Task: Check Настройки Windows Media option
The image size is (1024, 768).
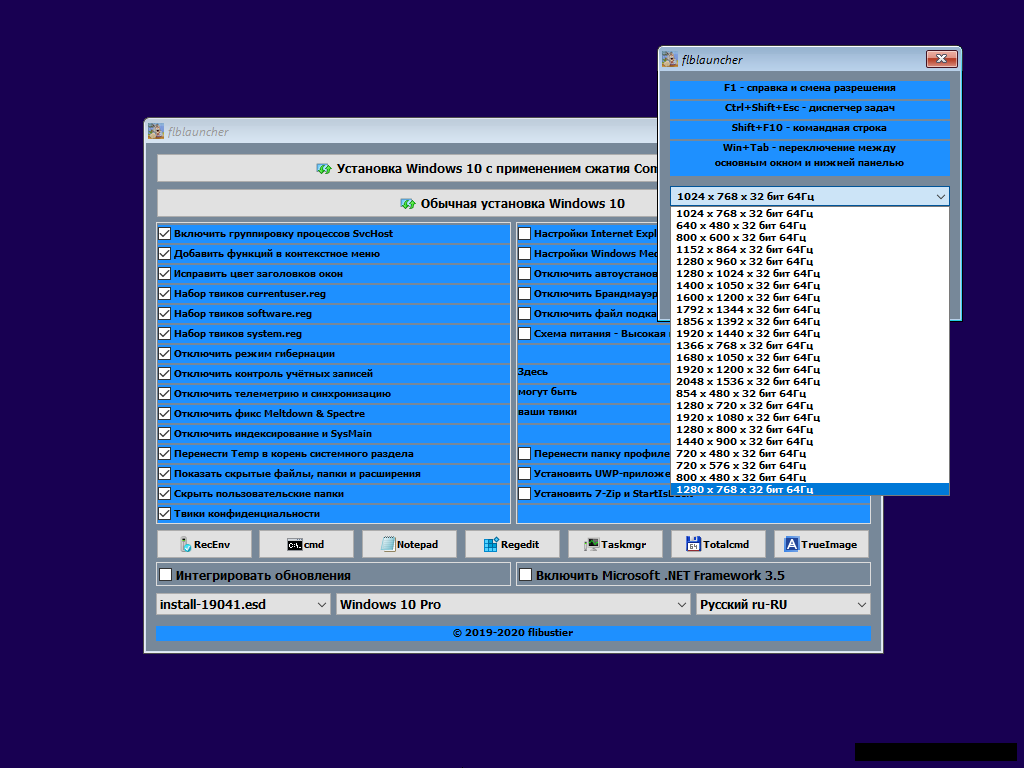Action: (x=524, y=253)
